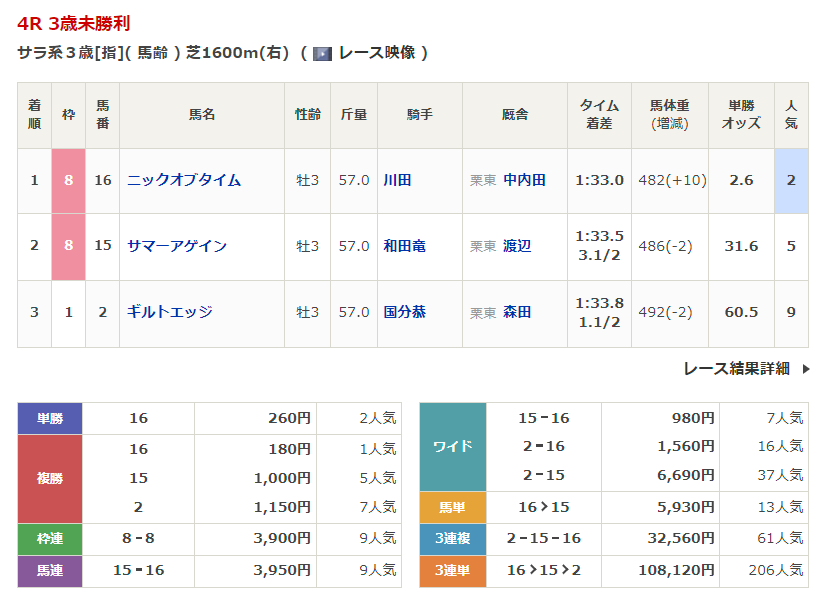Open horse ギルトエッジ page
This screenshot has width=832, height=600.
tap(170, 312)
